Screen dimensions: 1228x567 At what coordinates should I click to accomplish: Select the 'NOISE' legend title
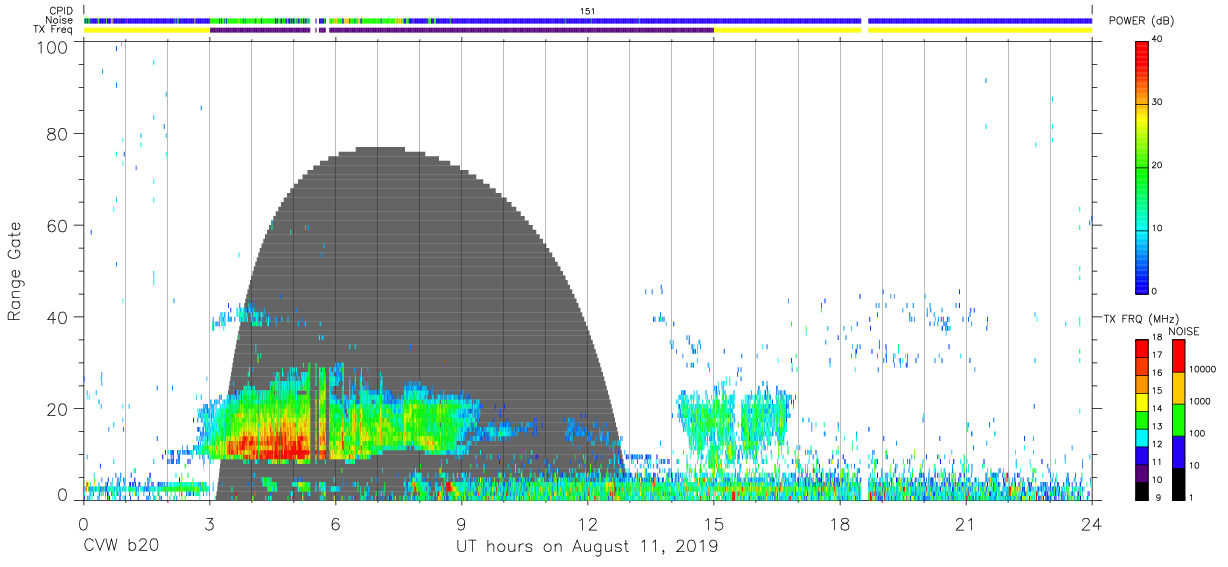click(x=1182, y=331)
